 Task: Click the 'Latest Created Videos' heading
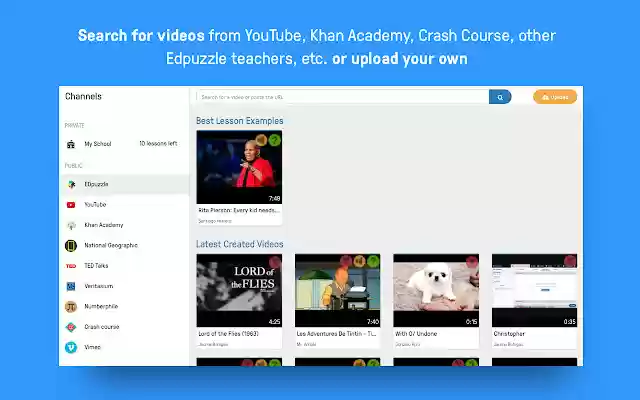click(240, 244)
